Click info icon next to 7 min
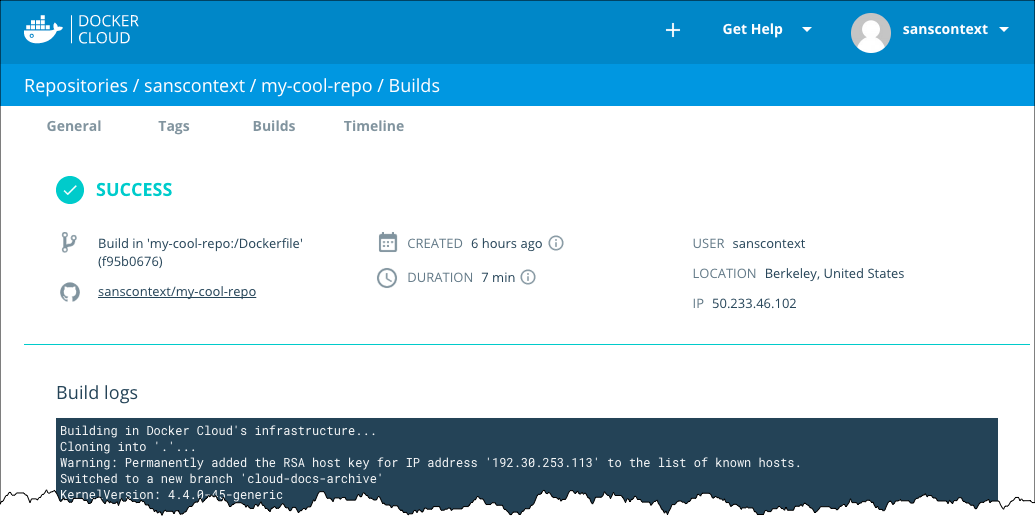This screenshot has width=1035, height=516. pos(529,277)
